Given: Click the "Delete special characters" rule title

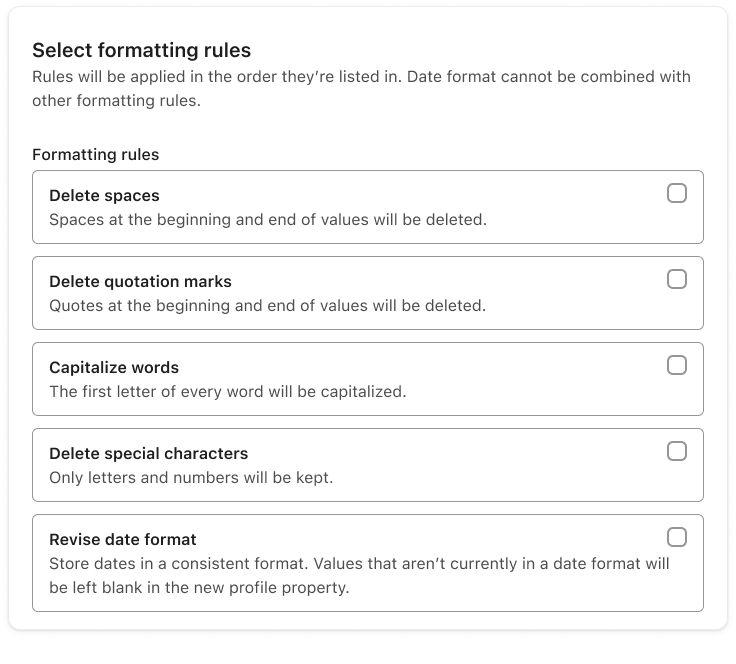Looking at the screenshot, I should (148, 454).
